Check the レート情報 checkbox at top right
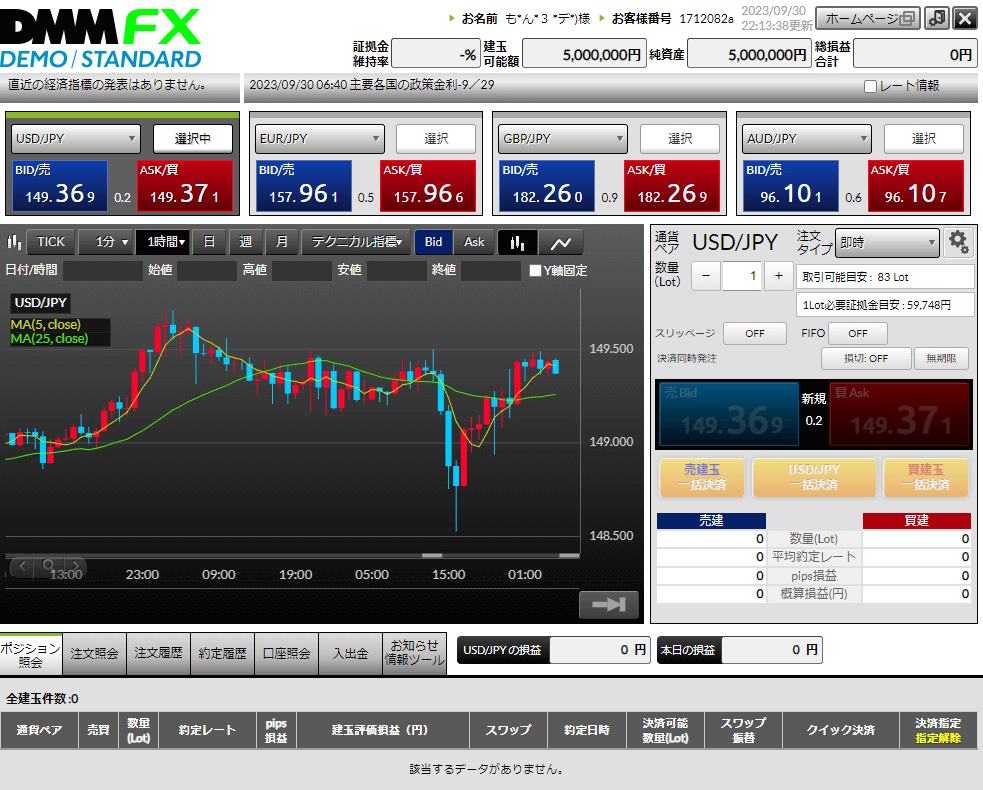This screenshot has width=983, height=790. pyautogui.click(x=869, y=87)
